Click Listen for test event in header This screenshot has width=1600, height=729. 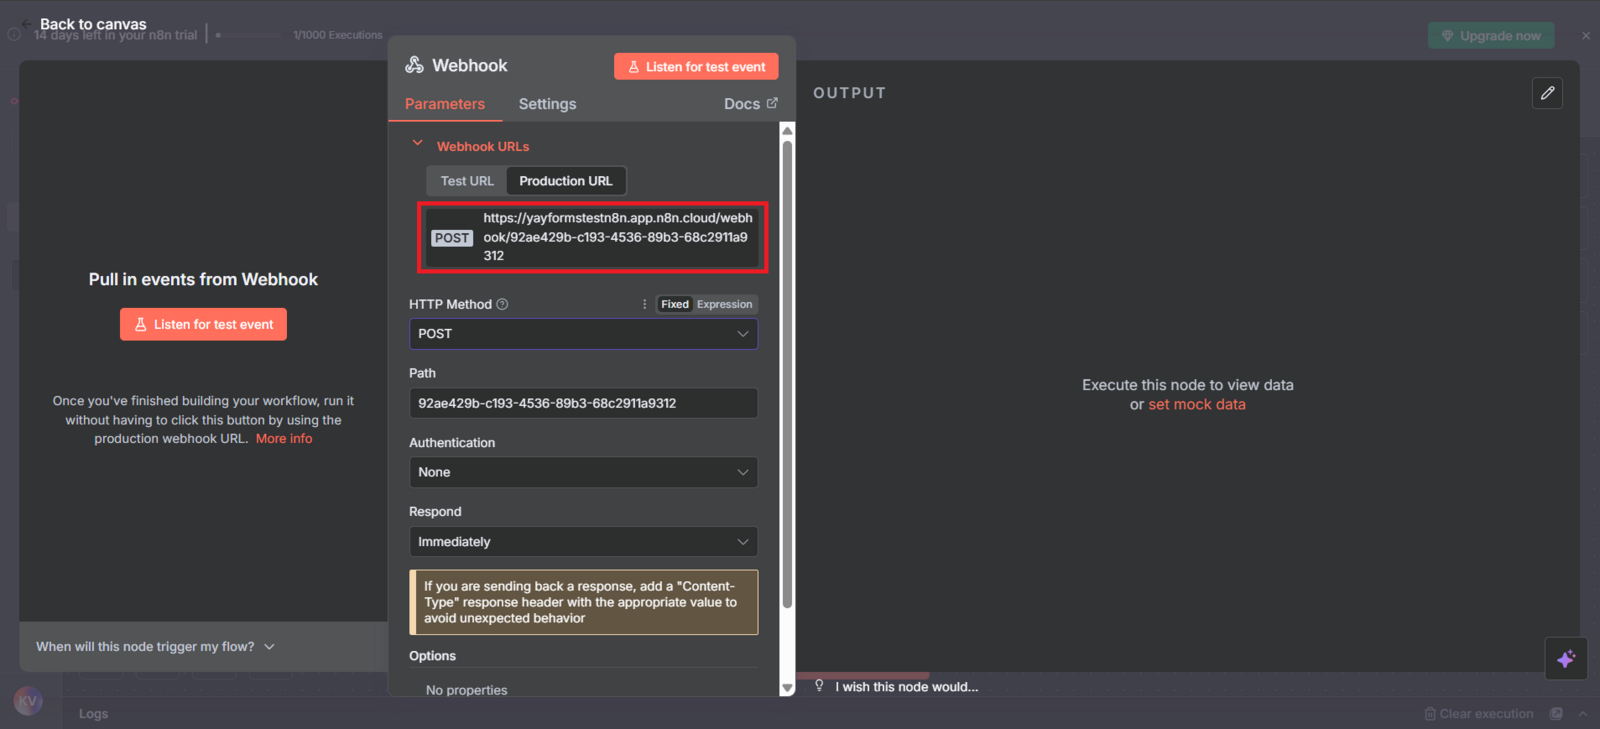pyautogui.click(x=696, y=67)
